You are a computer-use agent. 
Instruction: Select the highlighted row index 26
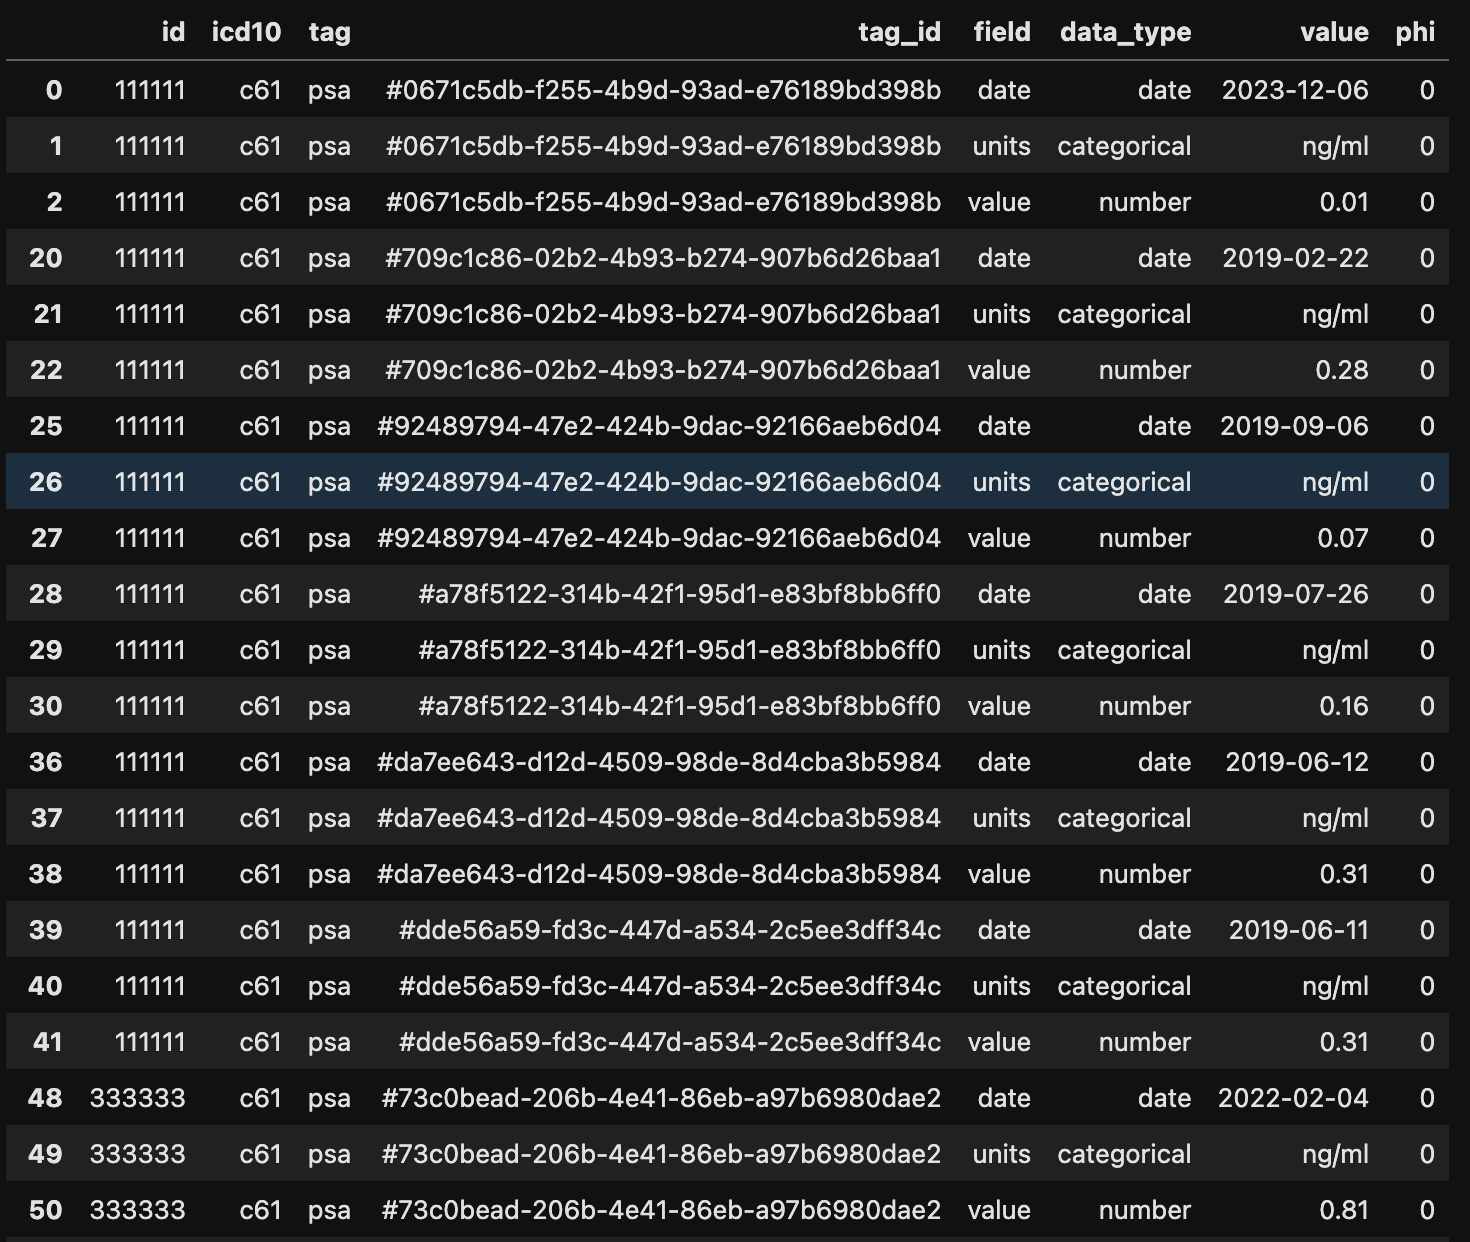point(46,482)
